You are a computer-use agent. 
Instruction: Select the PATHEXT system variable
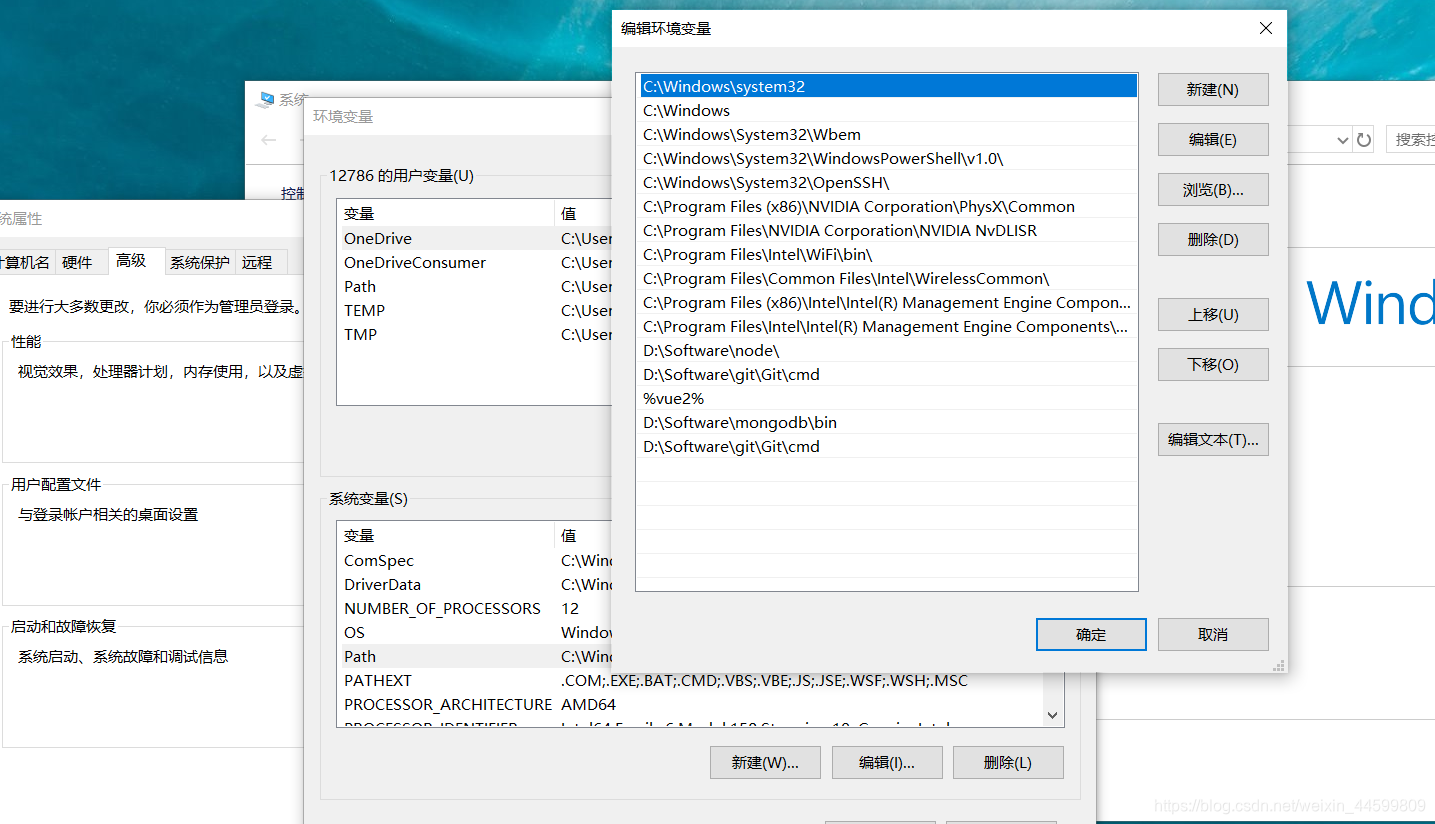pyautogui.click(x=690, y=680)
